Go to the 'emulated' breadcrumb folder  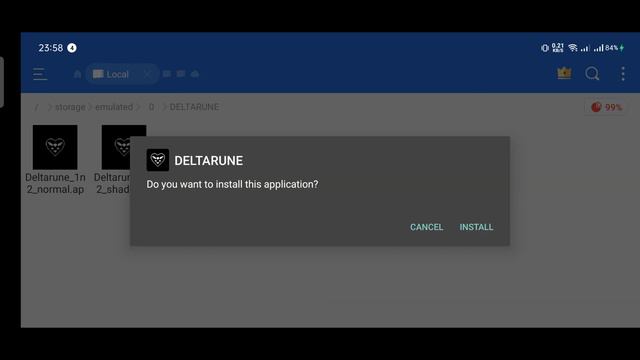click(114, 107)
